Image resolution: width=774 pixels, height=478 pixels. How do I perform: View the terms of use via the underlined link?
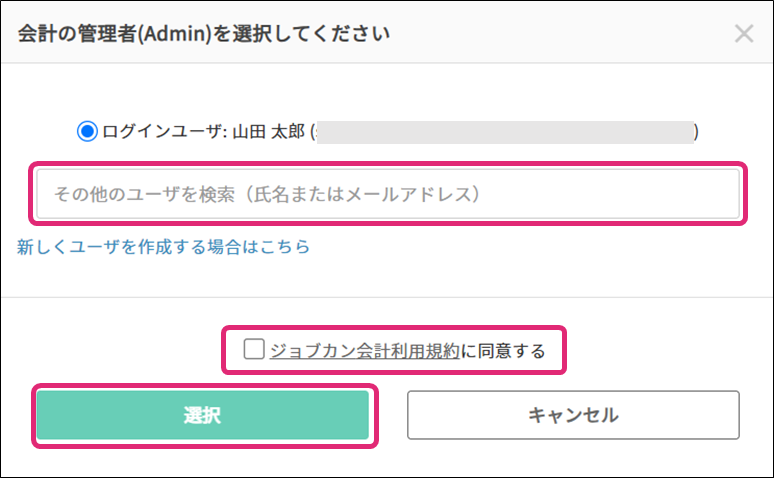click(x=364, y=351)
